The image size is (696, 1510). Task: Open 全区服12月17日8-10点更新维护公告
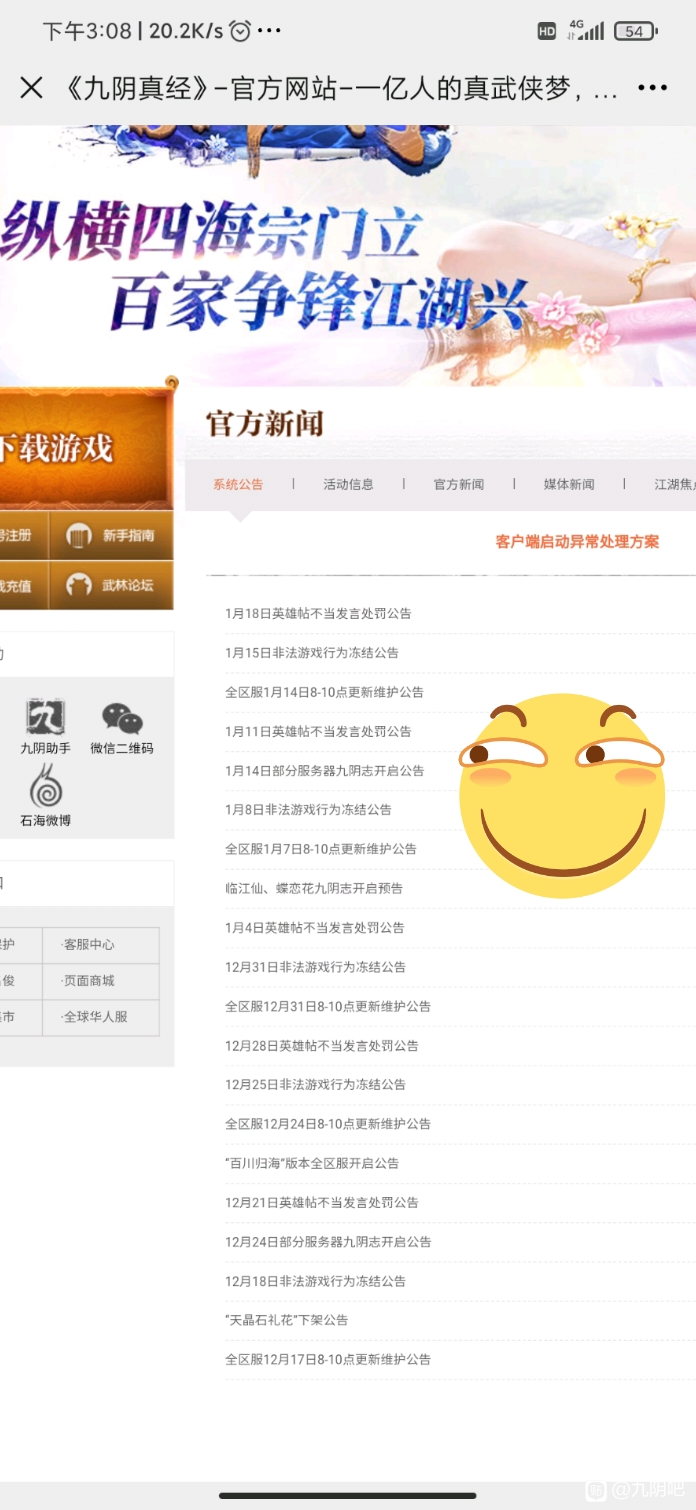coord(328,1359)
